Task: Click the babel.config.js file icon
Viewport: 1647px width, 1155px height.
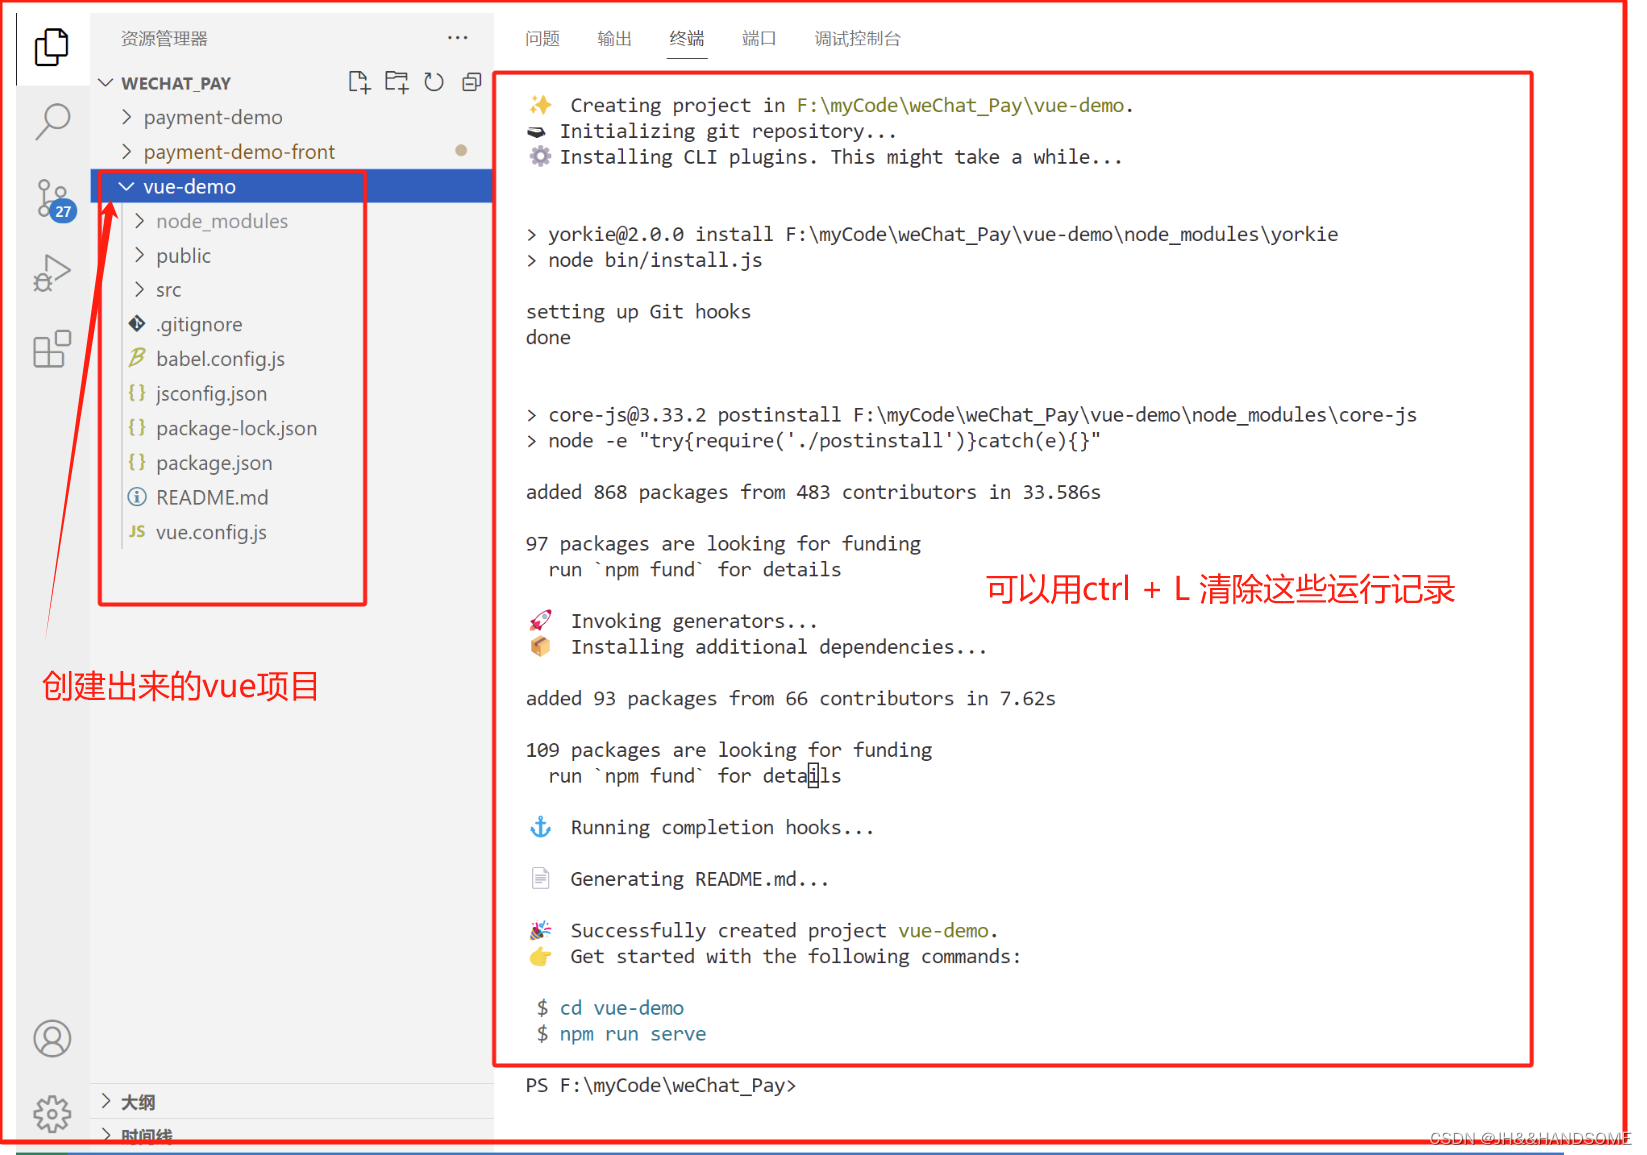Action: tap(137, 358)
